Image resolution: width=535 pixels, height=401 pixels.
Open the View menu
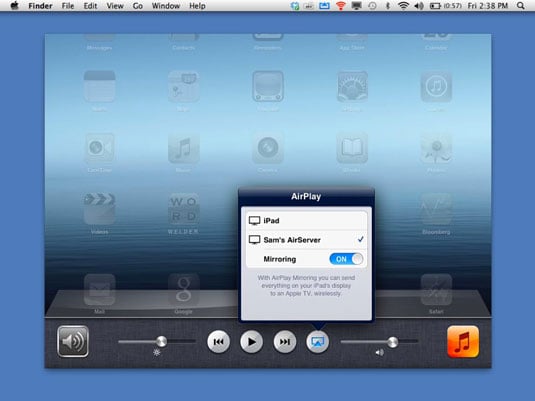tap(115, 6)
